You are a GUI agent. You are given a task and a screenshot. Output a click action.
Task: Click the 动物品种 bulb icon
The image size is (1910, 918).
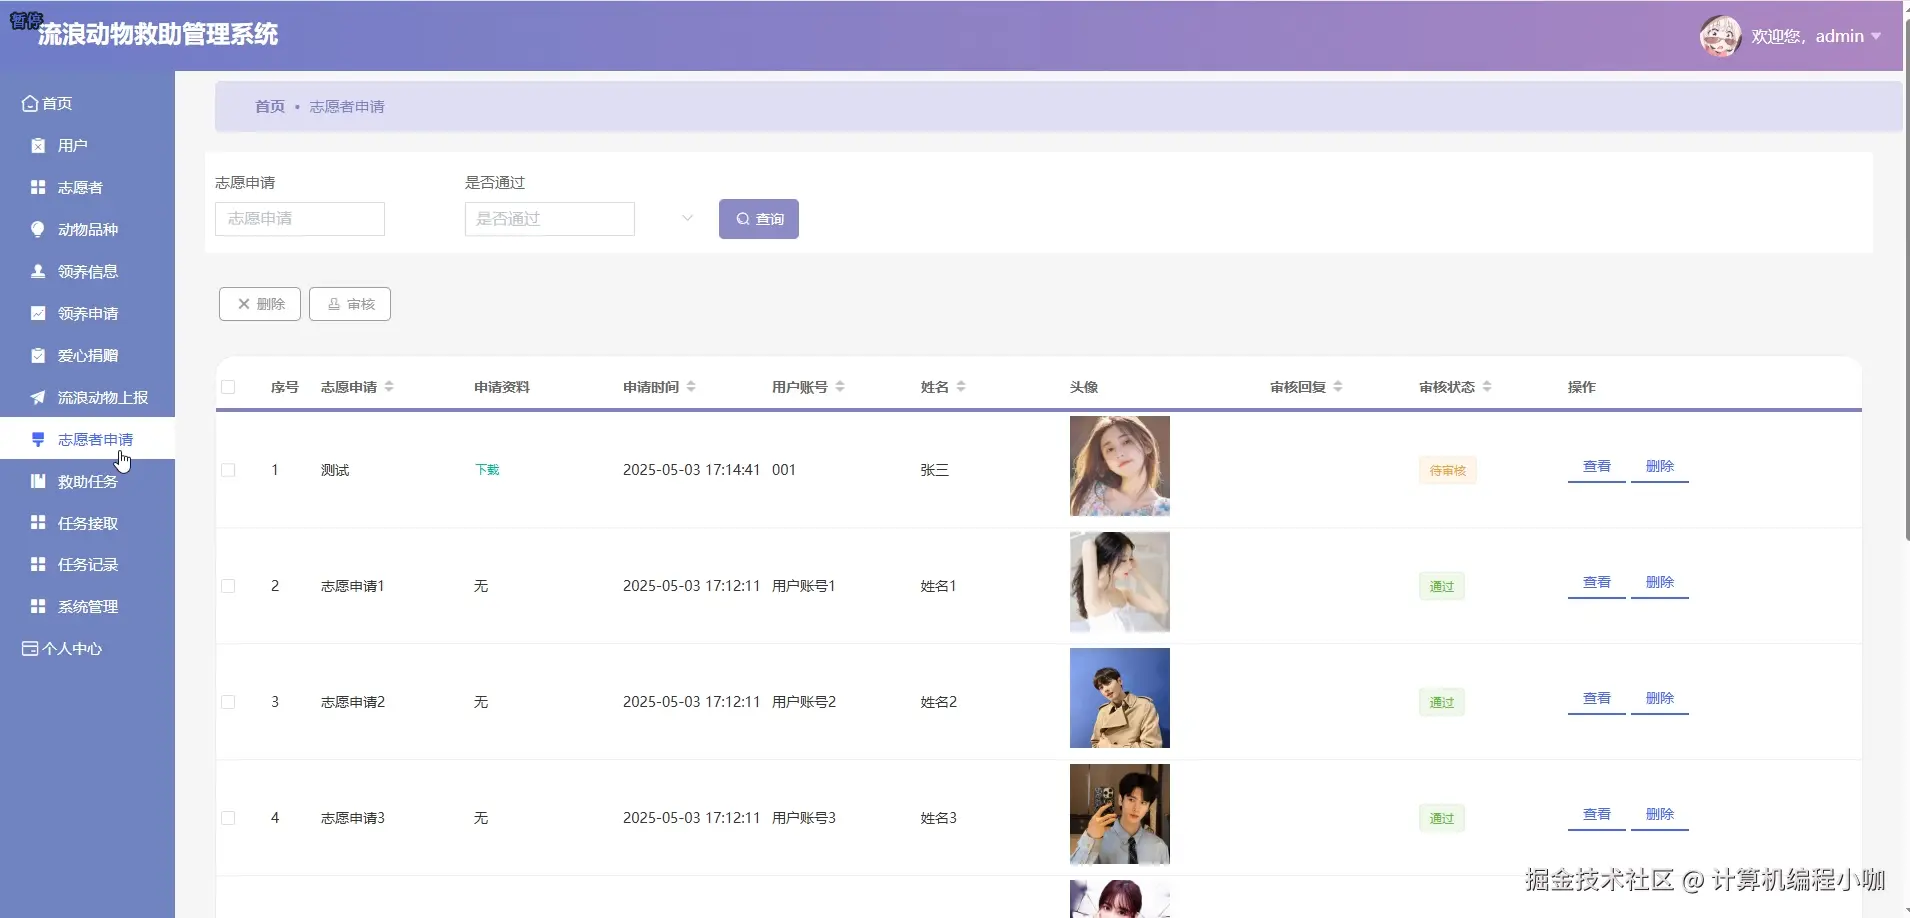[x=38, y=230]
